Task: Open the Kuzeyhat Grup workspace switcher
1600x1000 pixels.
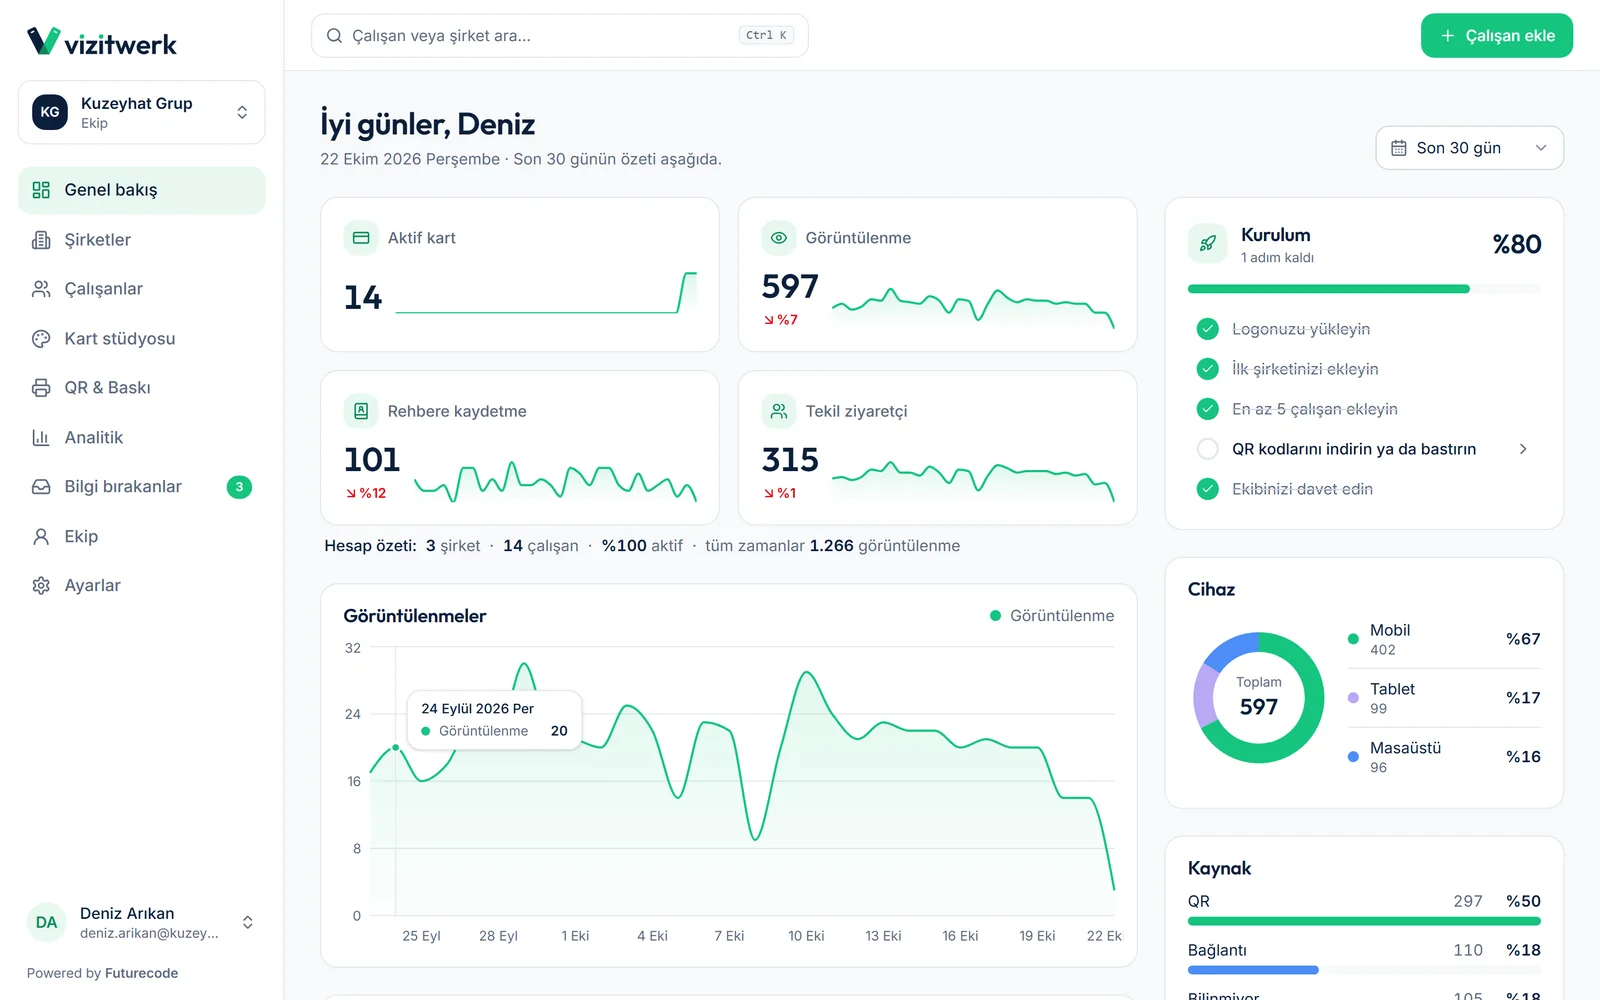Action: coord(141,112)
